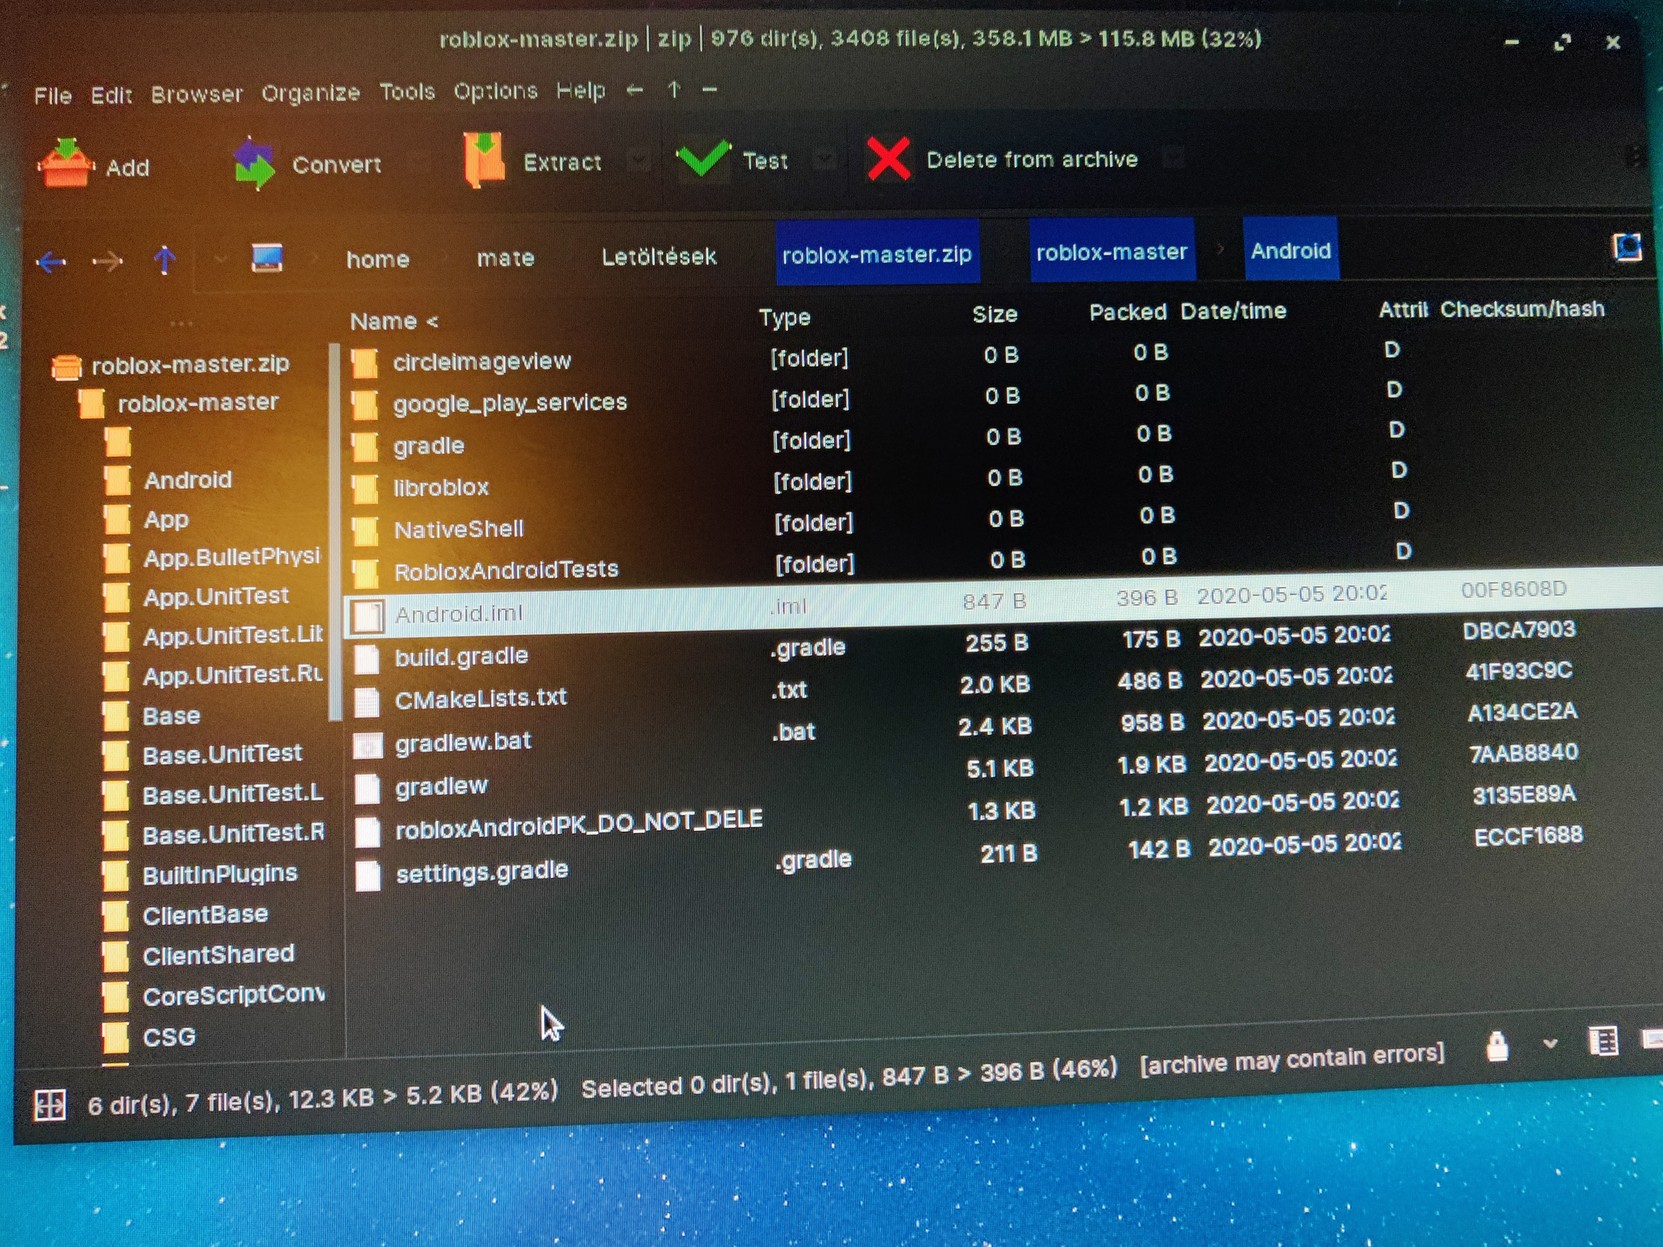The image size is (1663, 1247).
Task: Open the Options menu
Action: click(x=495, y=91)
